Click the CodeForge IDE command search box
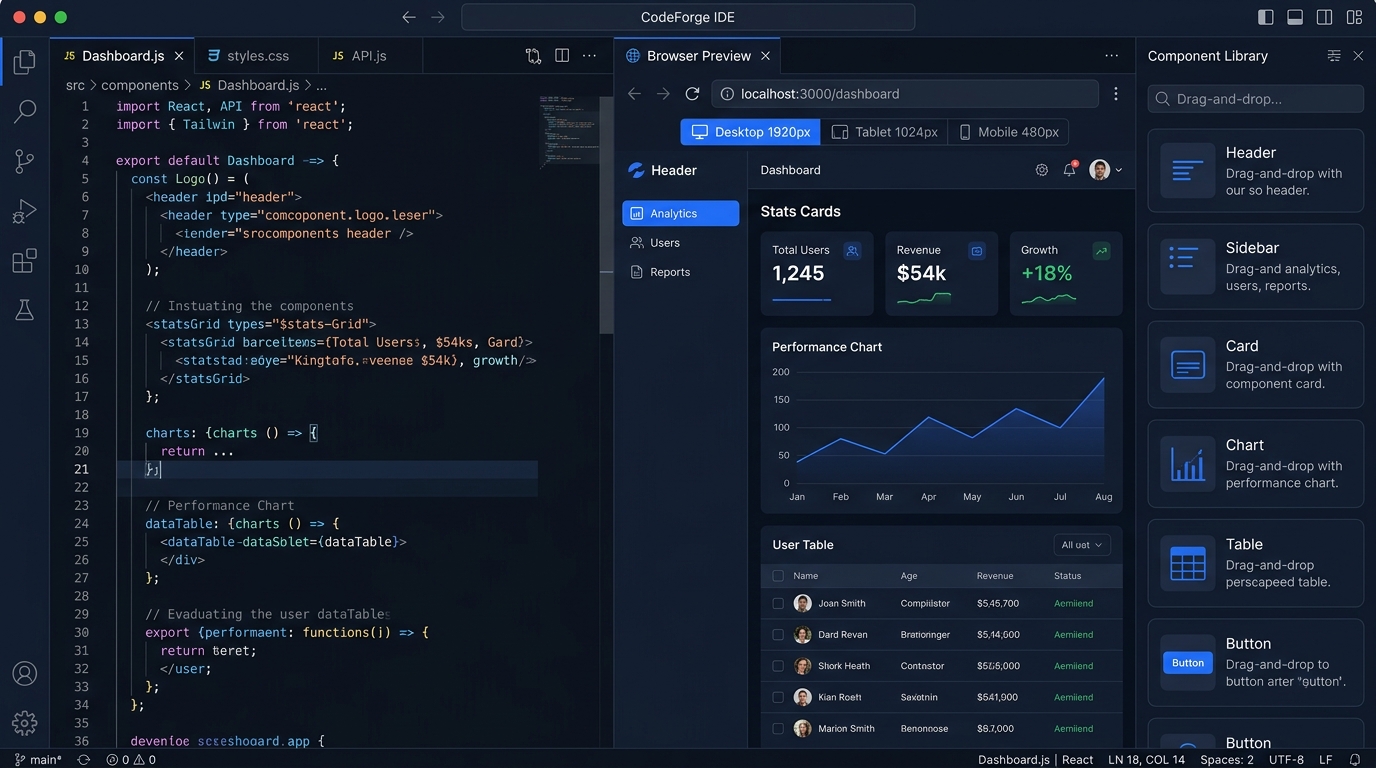 click(688, 17)
